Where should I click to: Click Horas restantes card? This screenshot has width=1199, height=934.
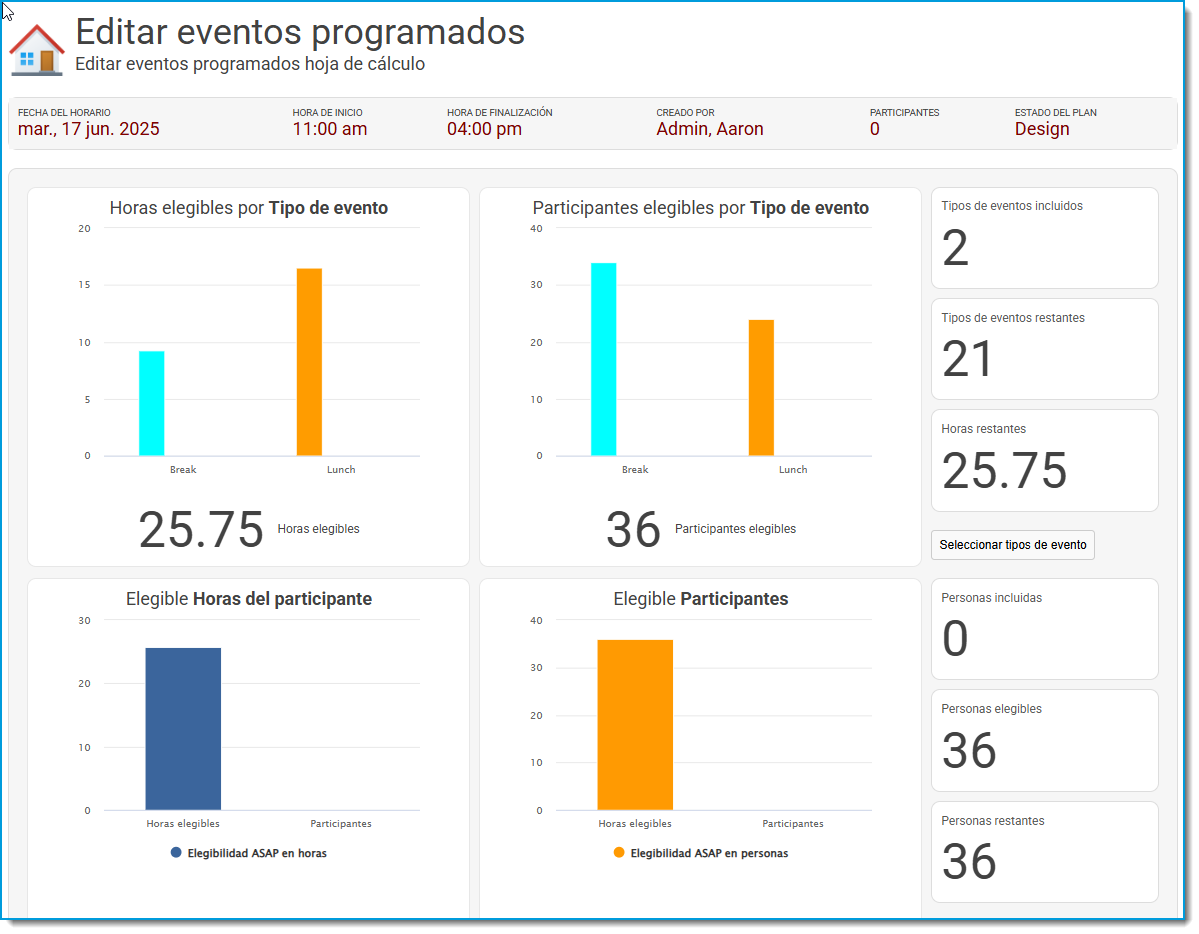point(1045,460)
